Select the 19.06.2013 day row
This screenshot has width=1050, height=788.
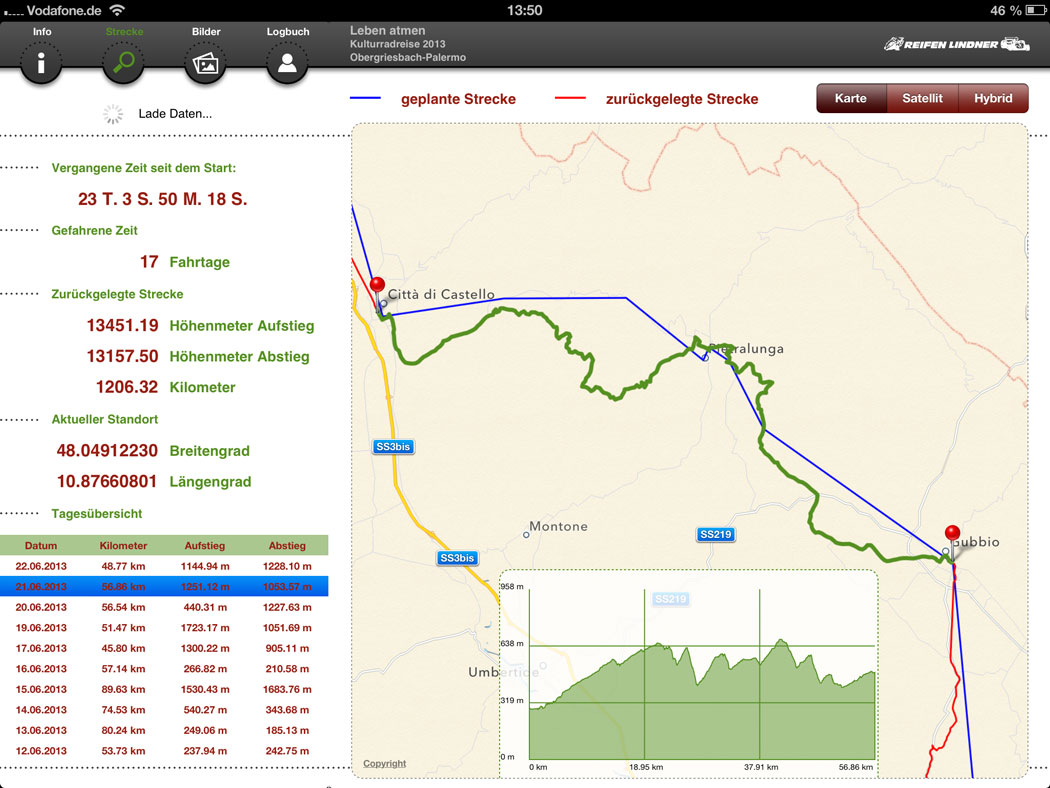(164, 628)
